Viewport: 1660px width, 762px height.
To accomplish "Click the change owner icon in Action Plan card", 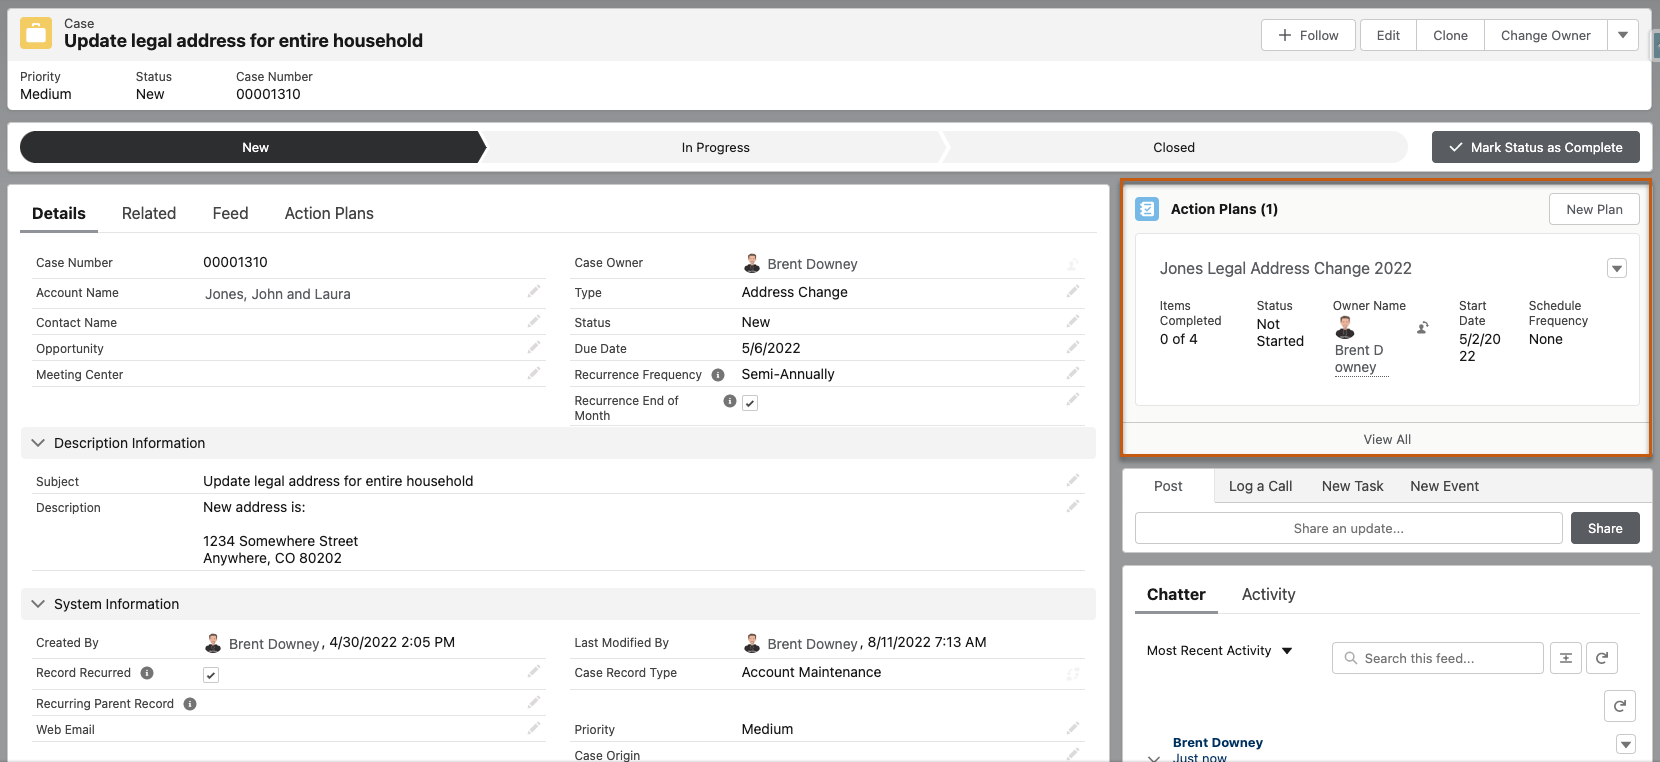I will 1423,327.
